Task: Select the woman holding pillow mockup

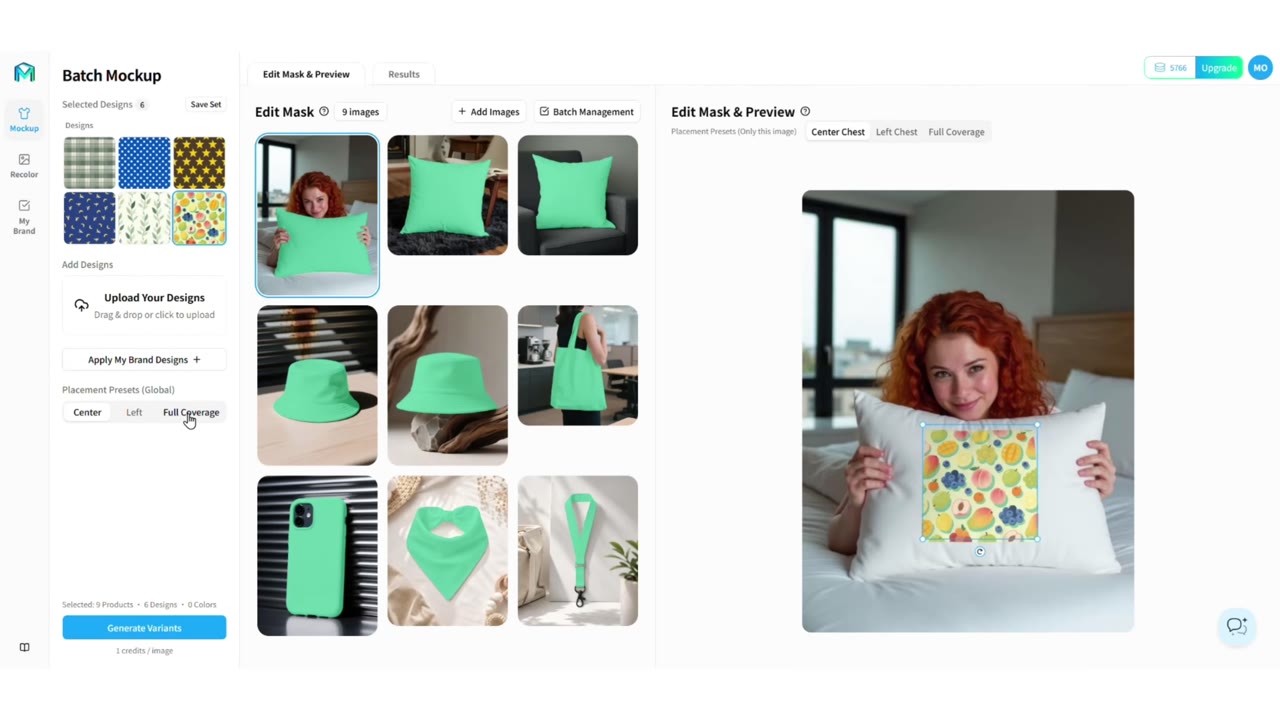Action: pos(317,215)
